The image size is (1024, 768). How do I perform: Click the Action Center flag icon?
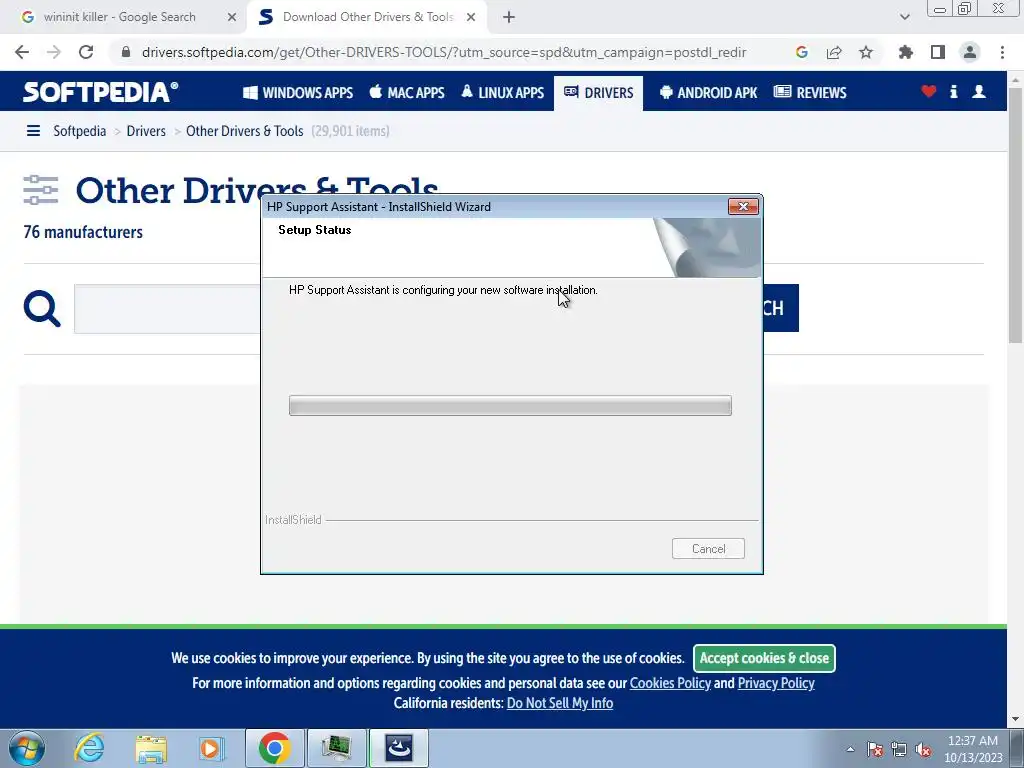pyautogui.click(x=875, y=749)
